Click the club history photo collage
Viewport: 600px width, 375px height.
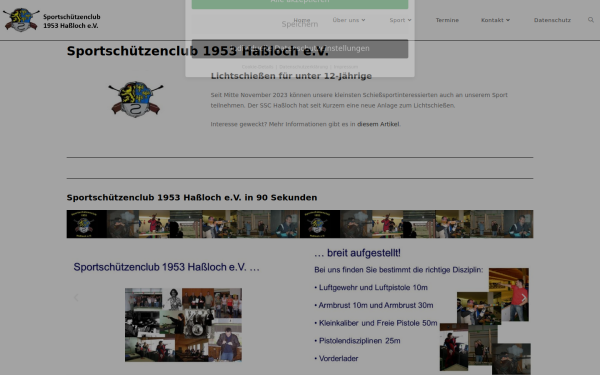183,324
